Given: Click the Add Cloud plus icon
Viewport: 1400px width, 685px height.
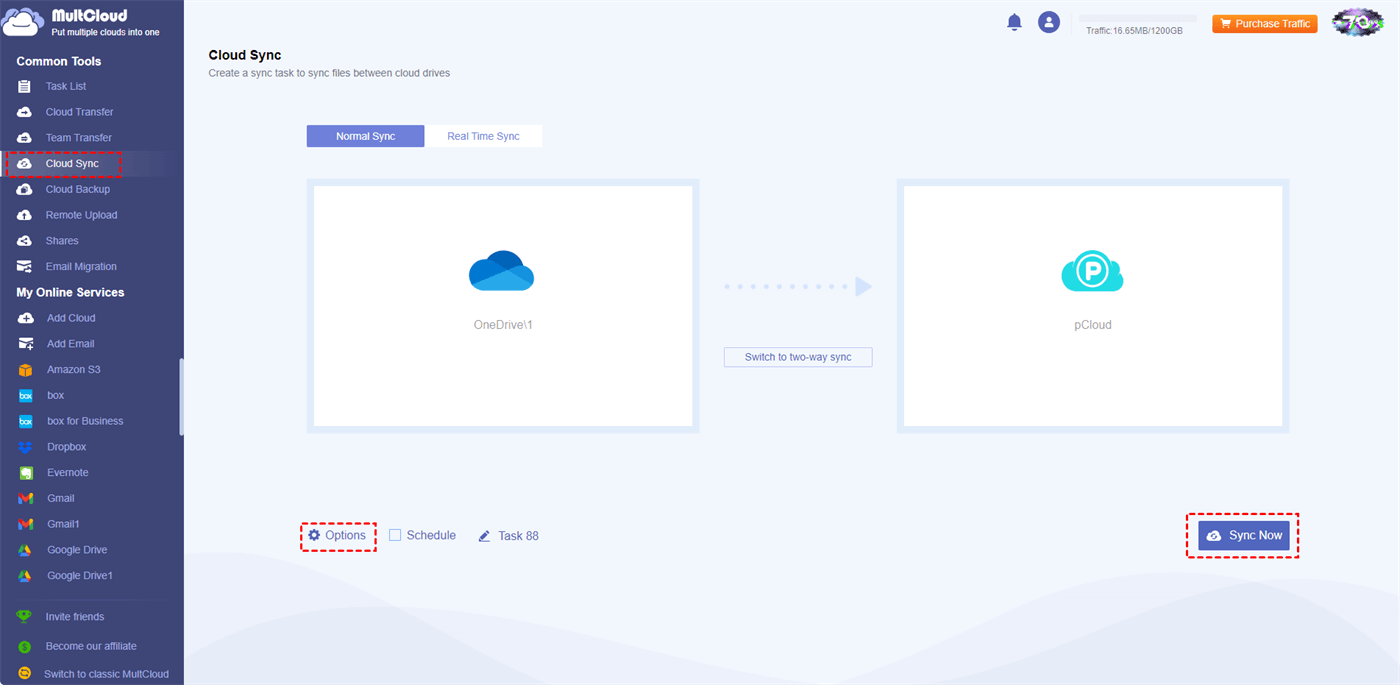Looking at the screenshot, I should point(26,318).
